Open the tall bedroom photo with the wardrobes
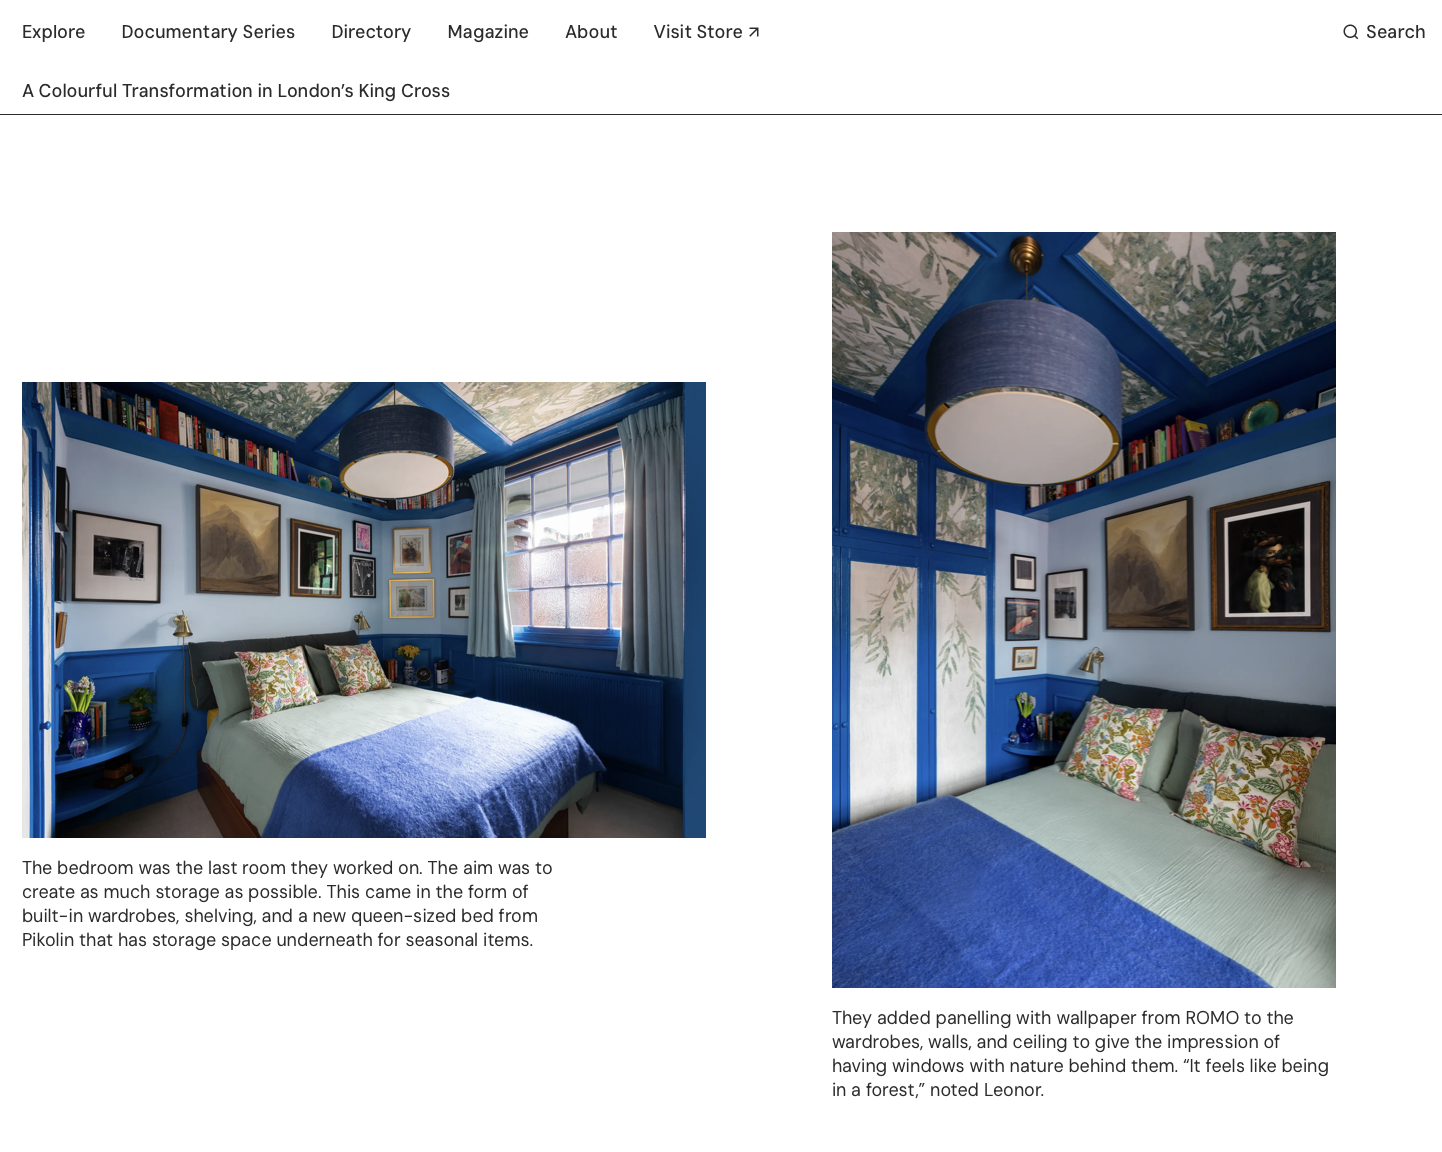 coord(1084,610)
